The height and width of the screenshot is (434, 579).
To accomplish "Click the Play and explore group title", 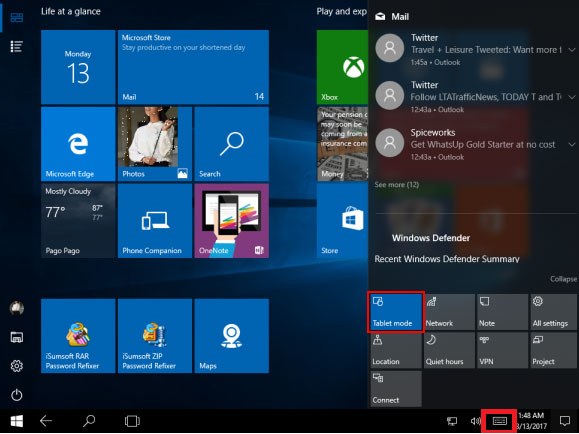I will [x=342, y=11].
